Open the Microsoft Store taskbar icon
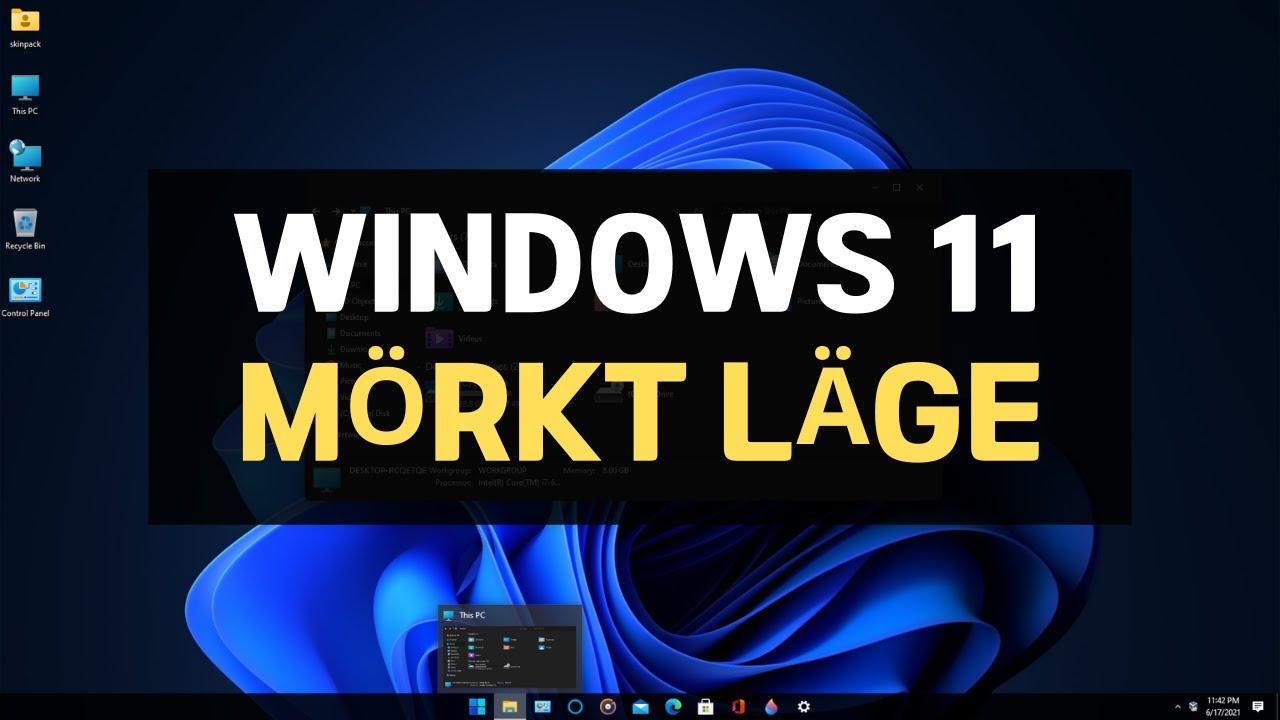The width and height of the screenshot is (1280, 720). (x=705, y=707)
